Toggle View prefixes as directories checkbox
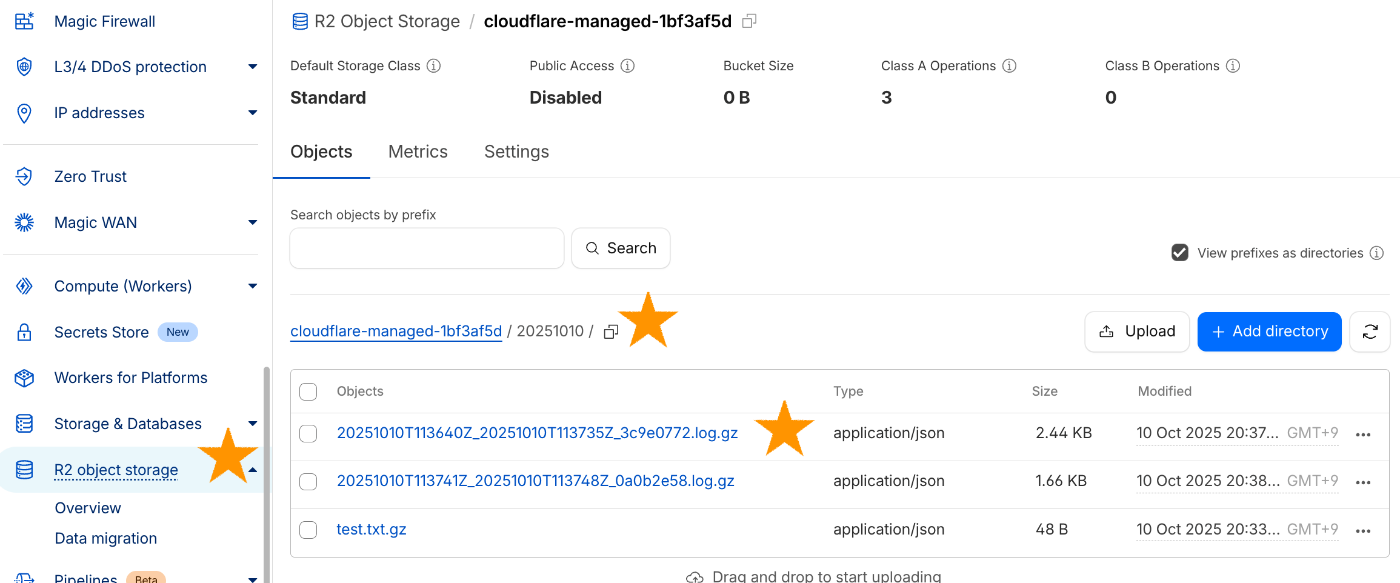The image size is (1400, 583). point(1180,253)
